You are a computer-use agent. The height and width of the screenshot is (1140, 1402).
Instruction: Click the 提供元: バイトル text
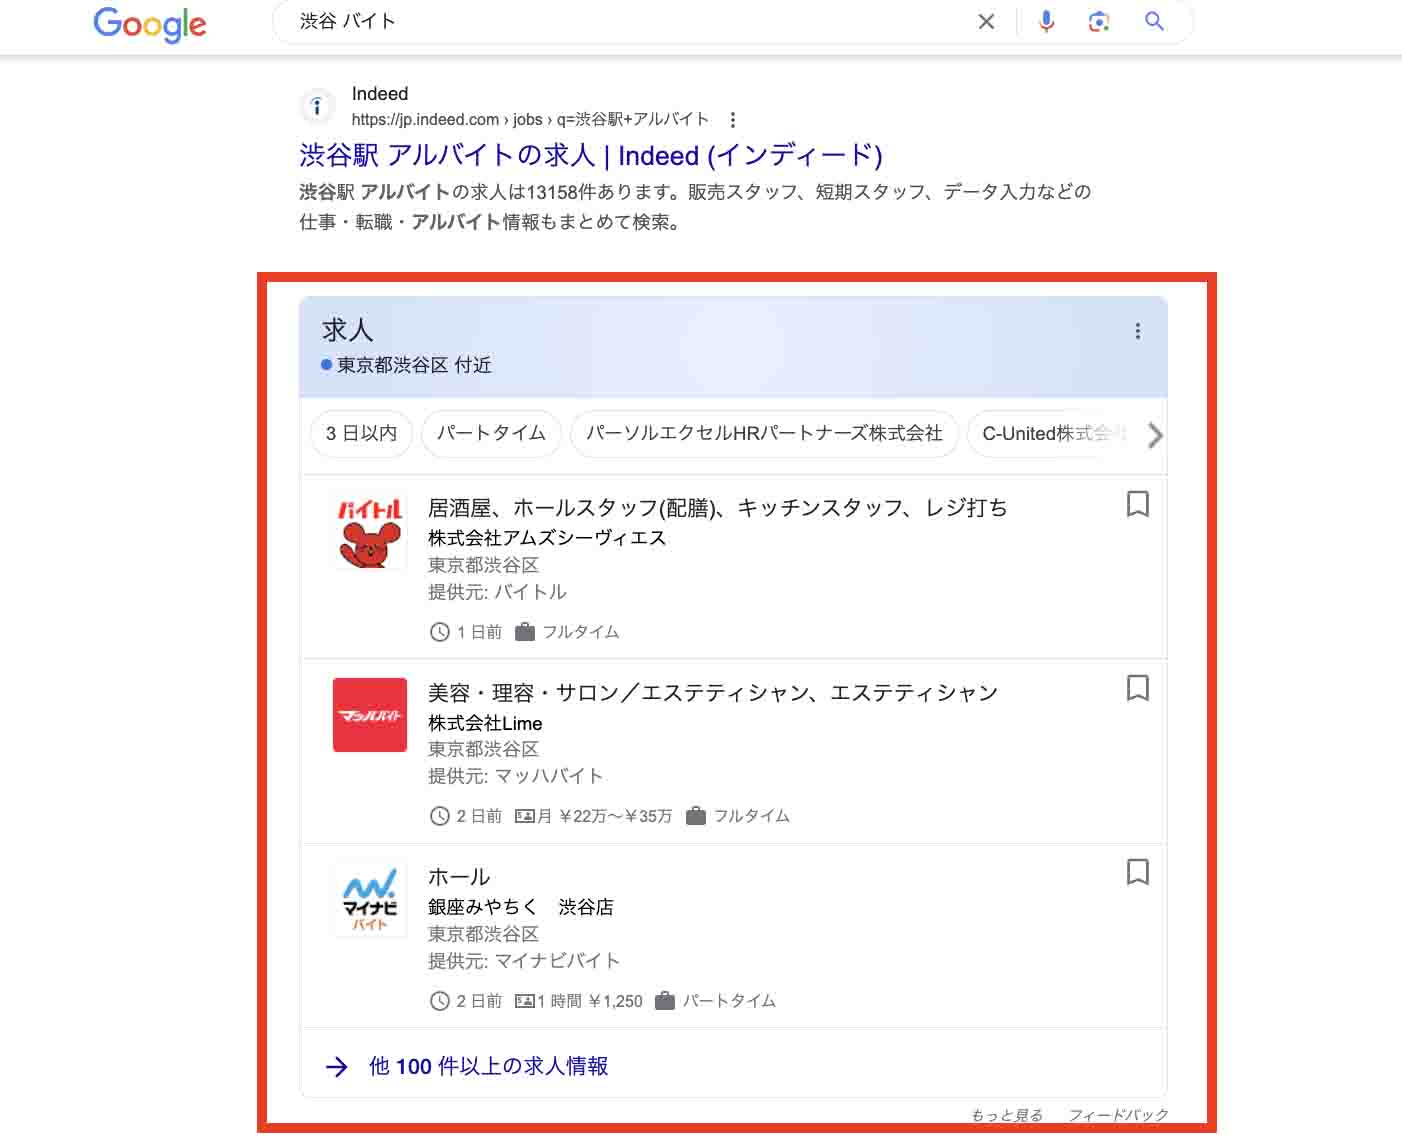click(497, 592)
